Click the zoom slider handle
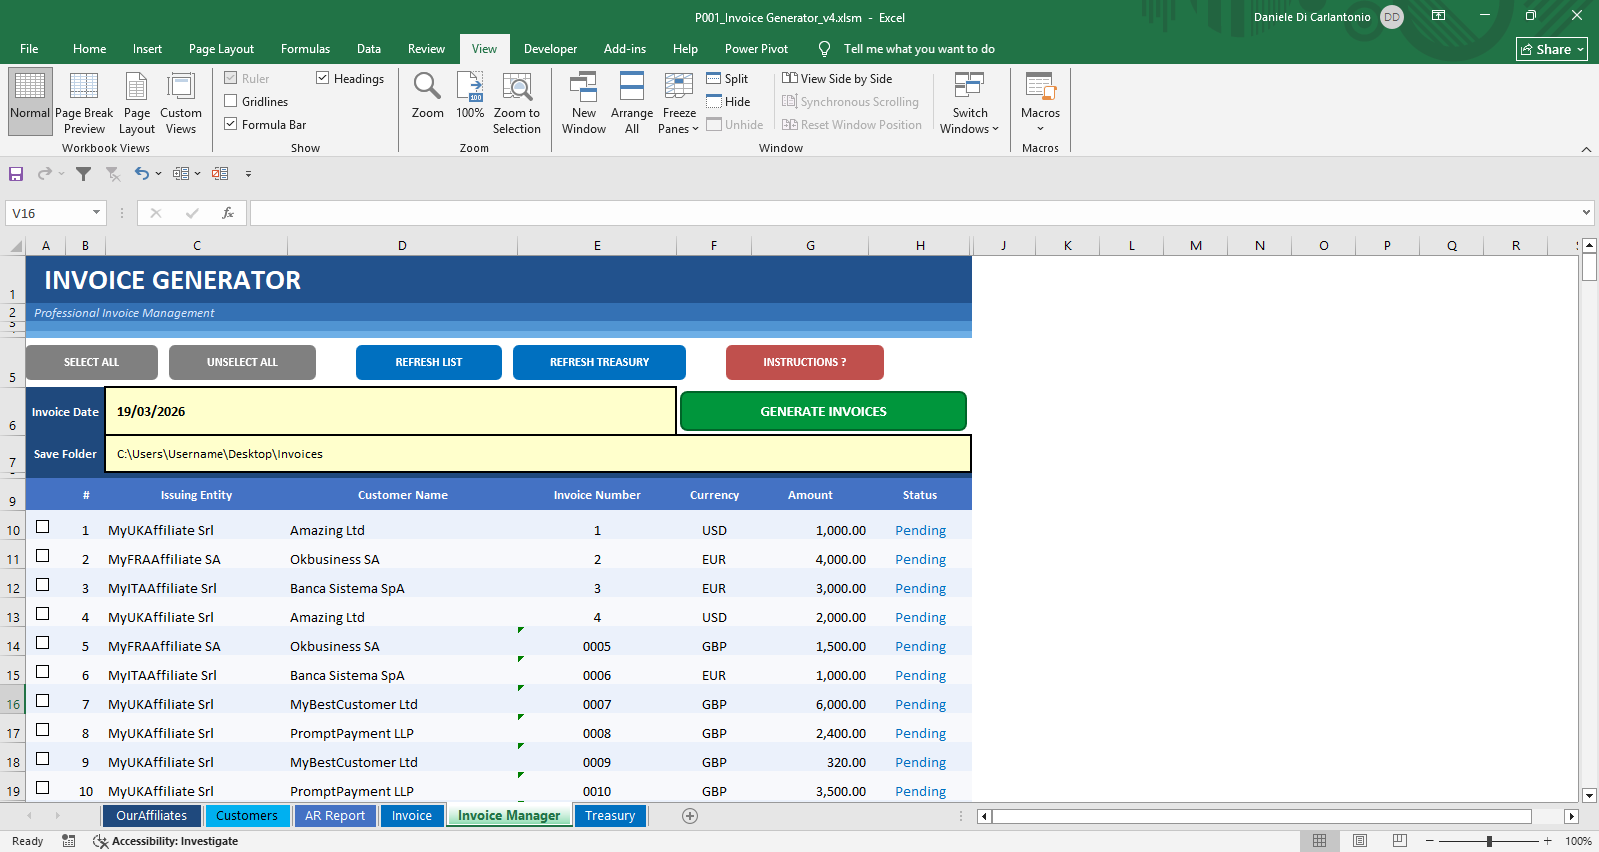 (1489, 841)
